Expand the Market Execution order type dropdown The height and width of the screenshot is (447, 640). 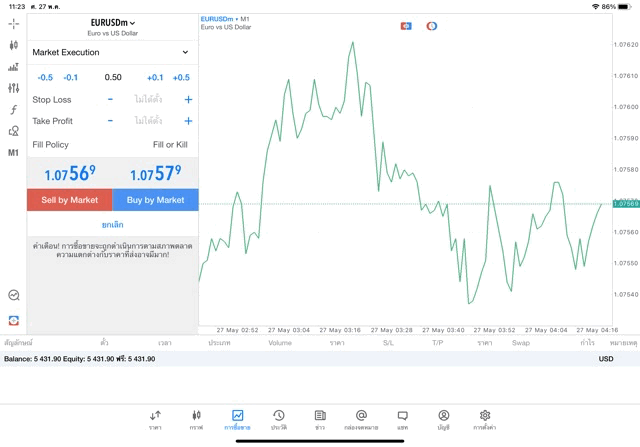(x=111, y=52)
